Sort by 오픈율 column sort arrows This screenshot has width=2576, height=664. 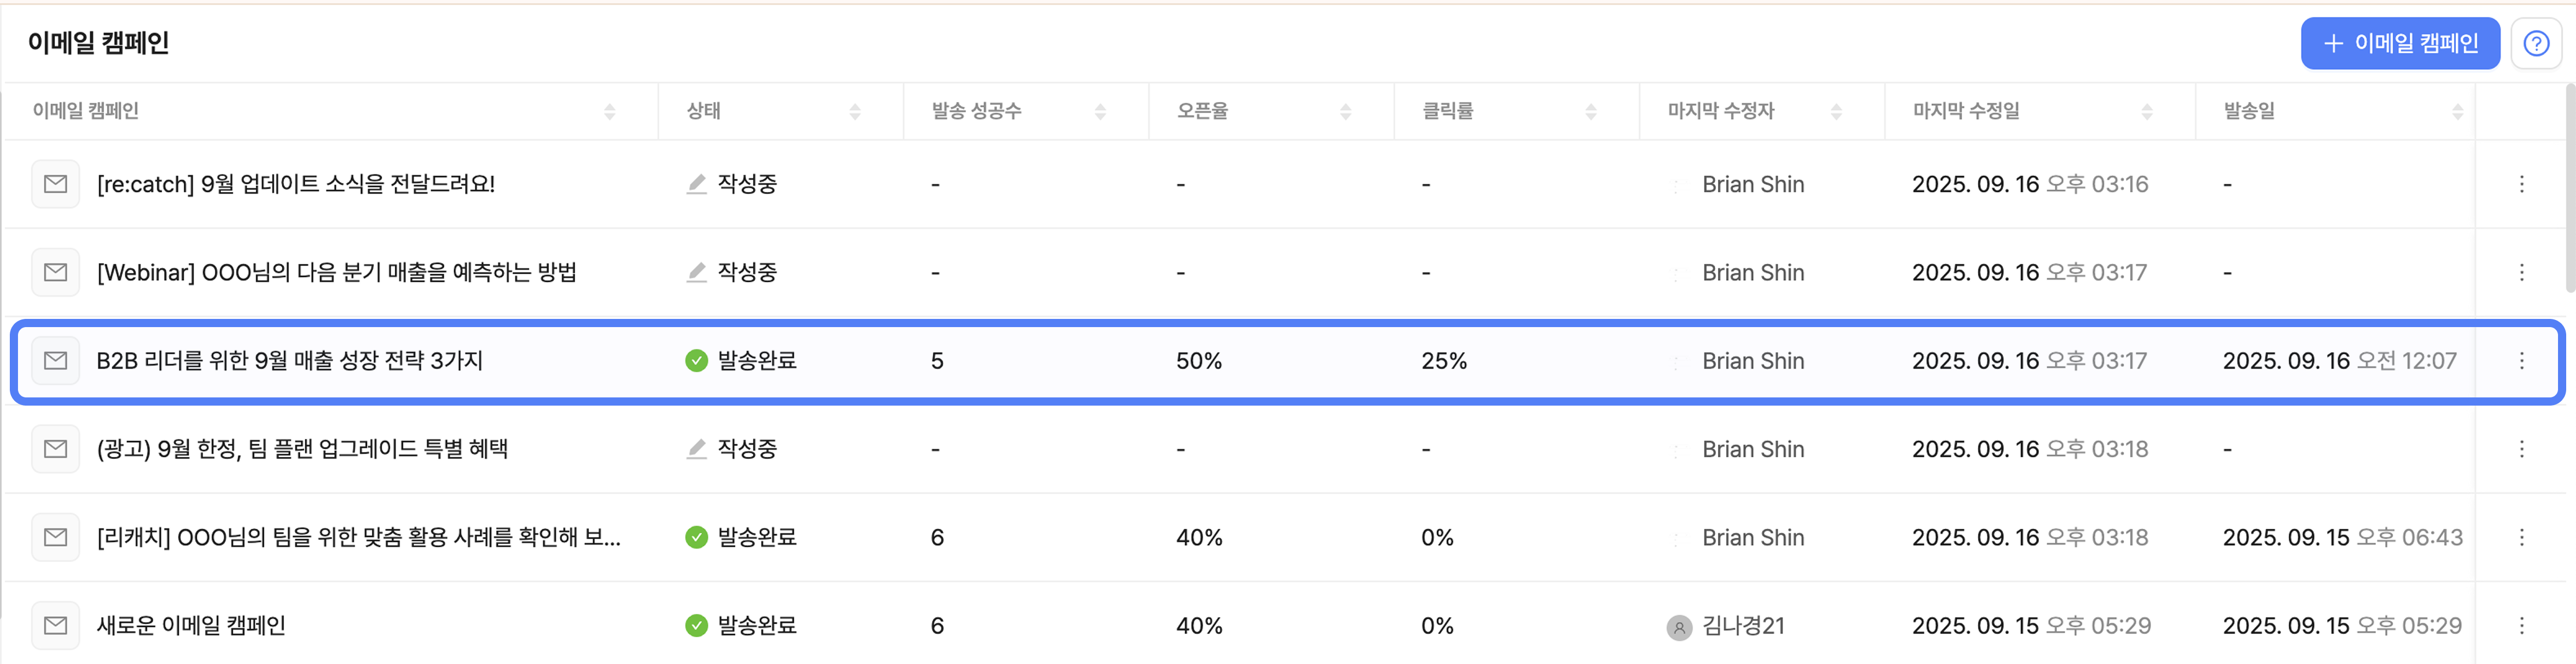(x=1345, y=112)
